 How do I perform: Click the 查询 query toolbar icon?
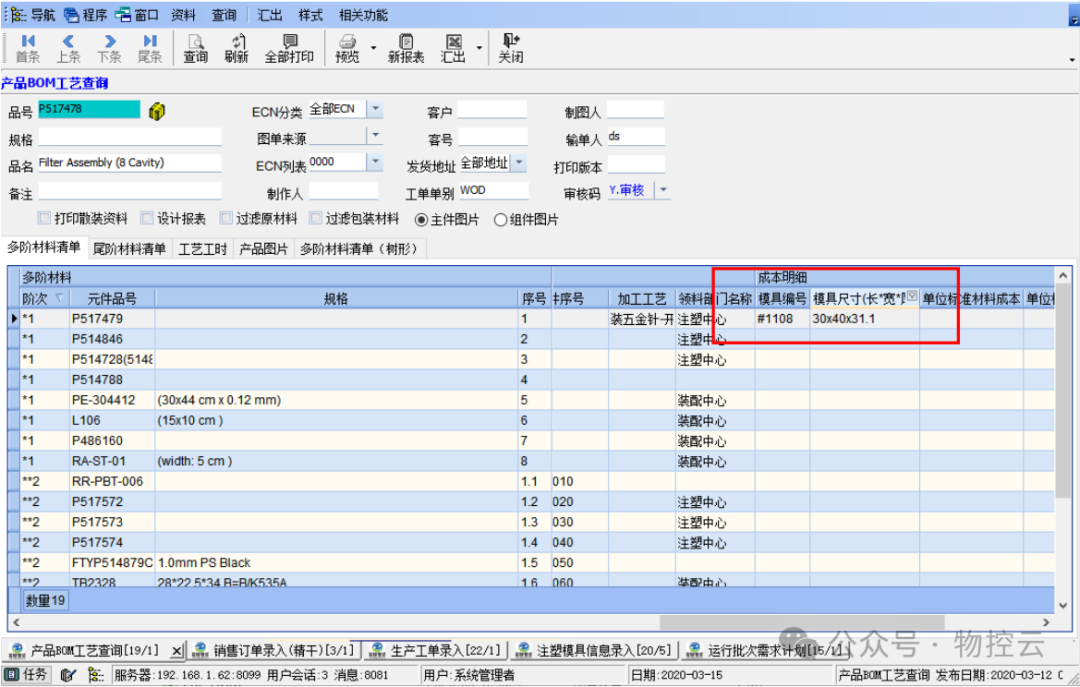195,48
